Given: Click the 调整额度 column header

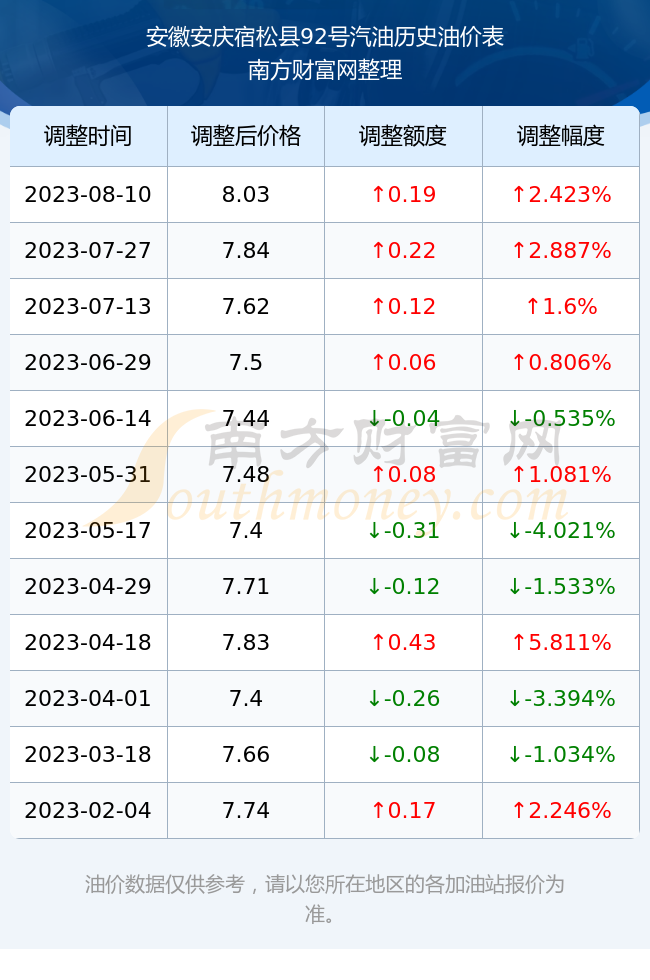Looking at the screenshot, I should coord(403,136).
